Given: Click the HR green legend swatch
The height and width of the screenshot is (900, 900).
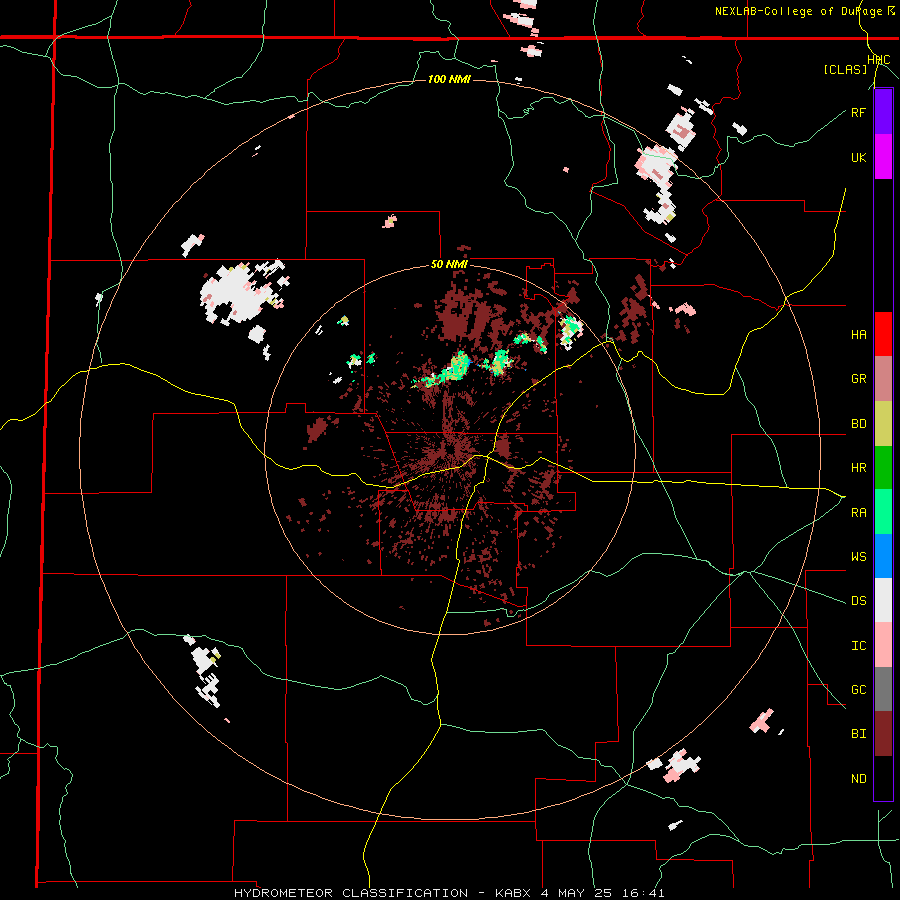Looking at the screenshot, I should point(883,467).
